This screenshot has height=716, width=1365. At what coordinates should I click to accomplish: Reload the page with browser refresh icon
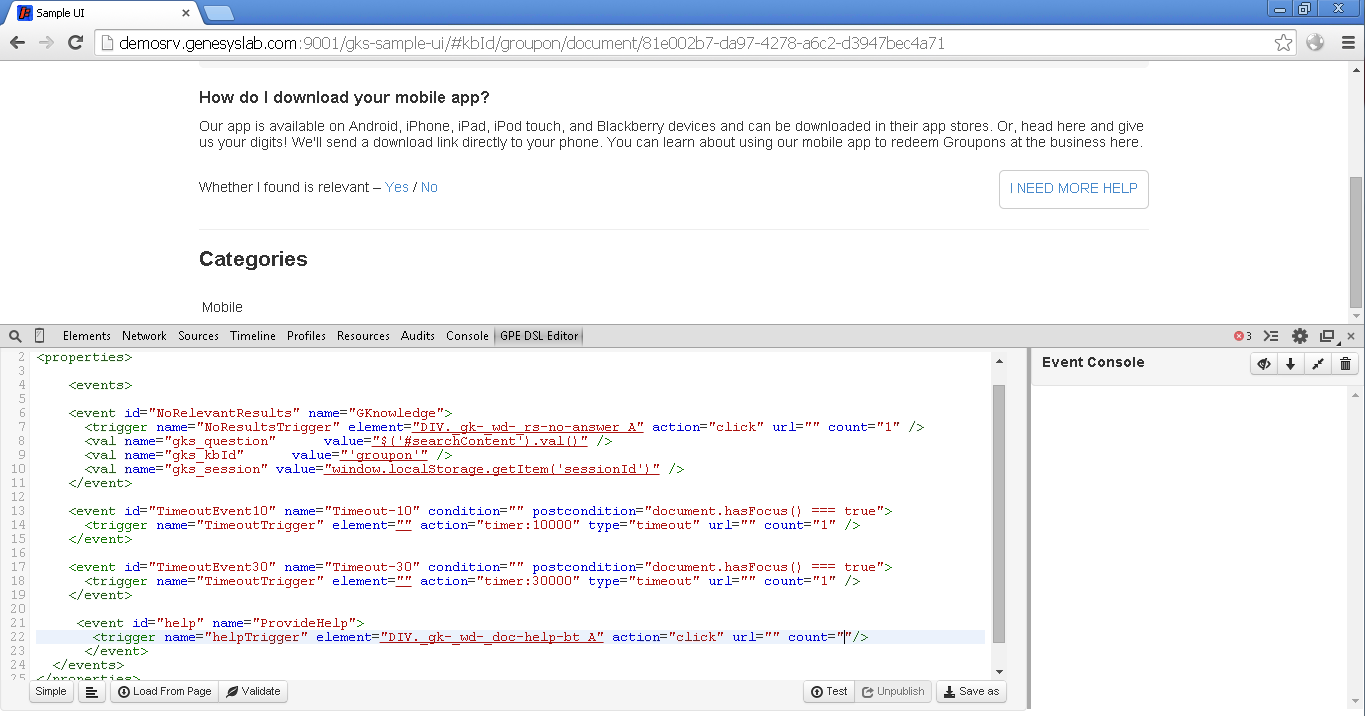pos(75,43)
